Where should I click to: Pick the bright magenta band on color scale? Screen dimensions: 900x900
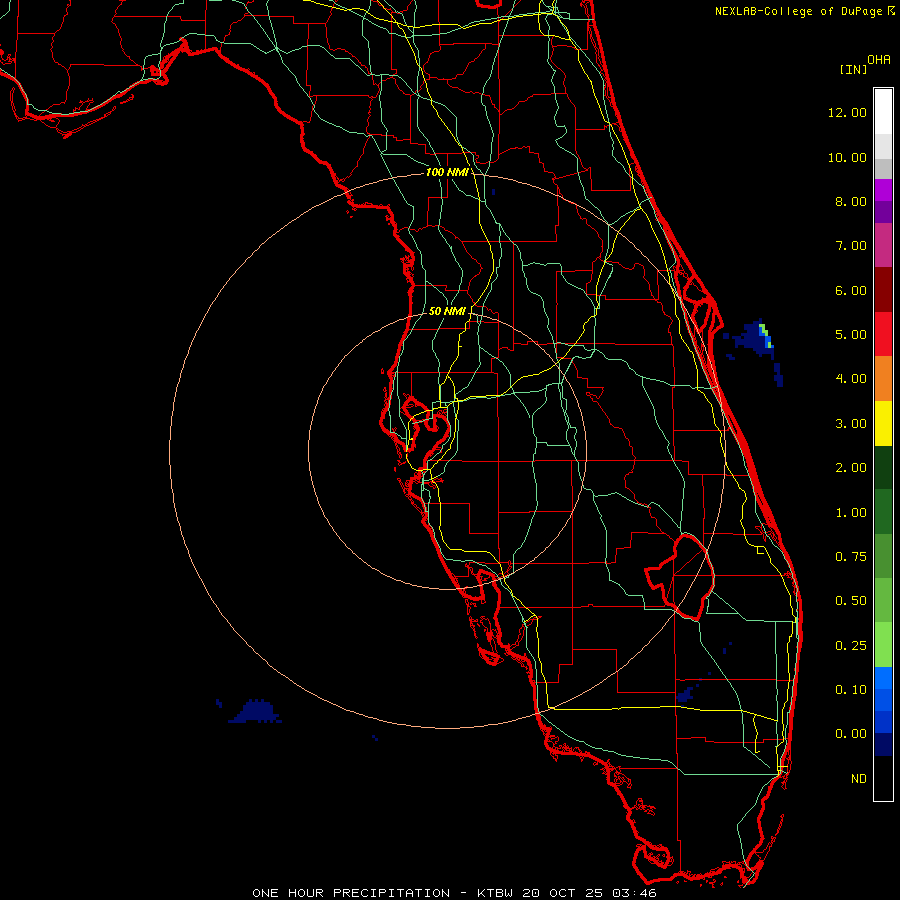coord(883,190)
